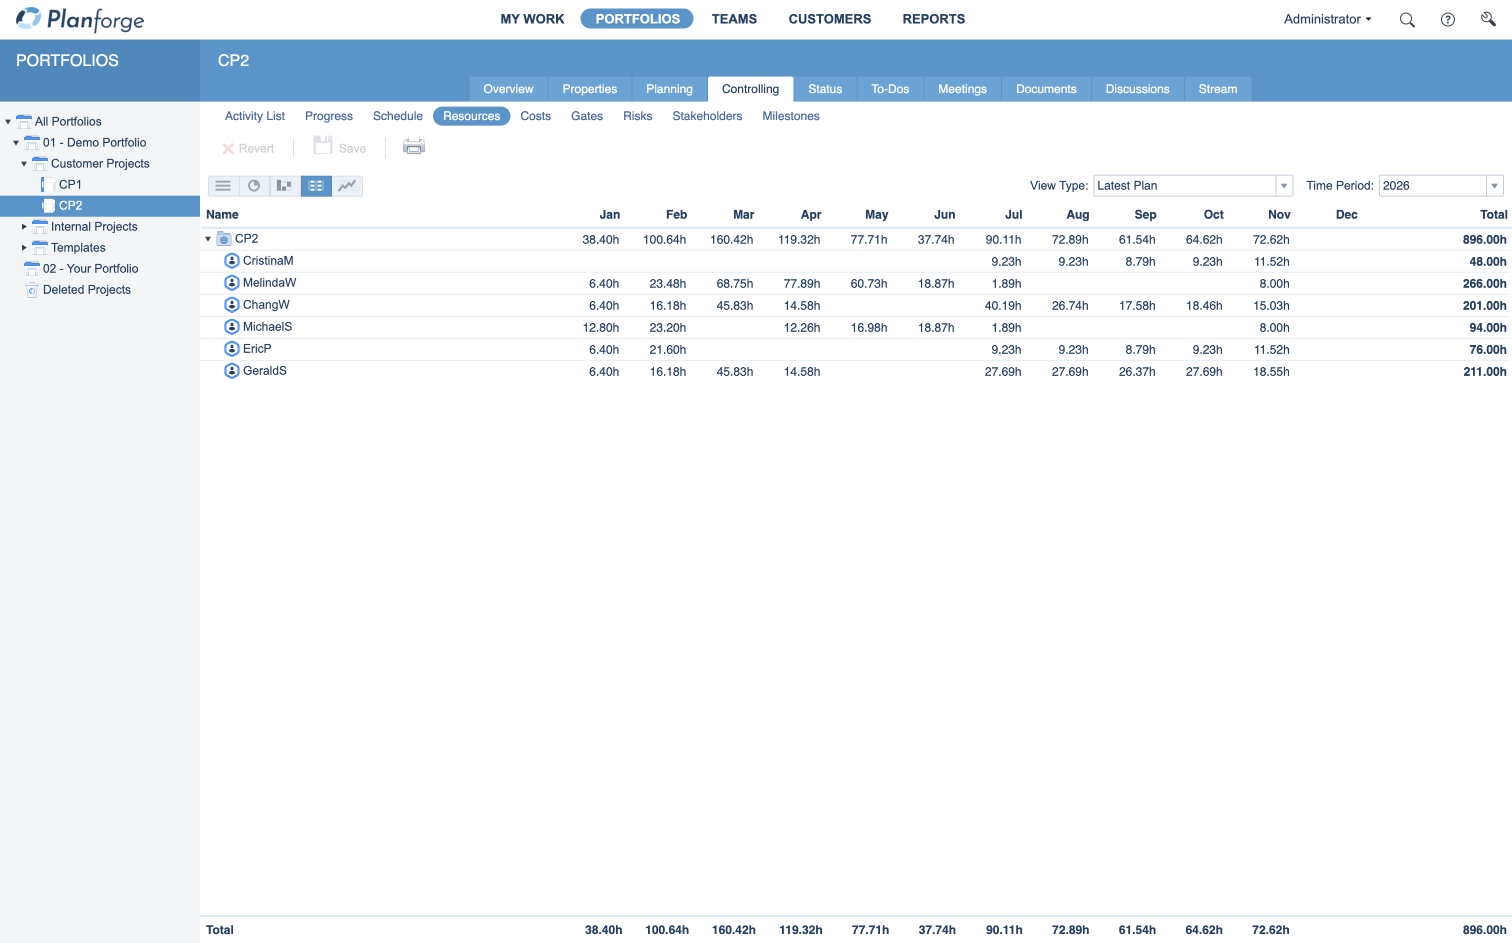Open the search magnifier icon
The image size is (1512, 943).
[x=1407, y=20]
